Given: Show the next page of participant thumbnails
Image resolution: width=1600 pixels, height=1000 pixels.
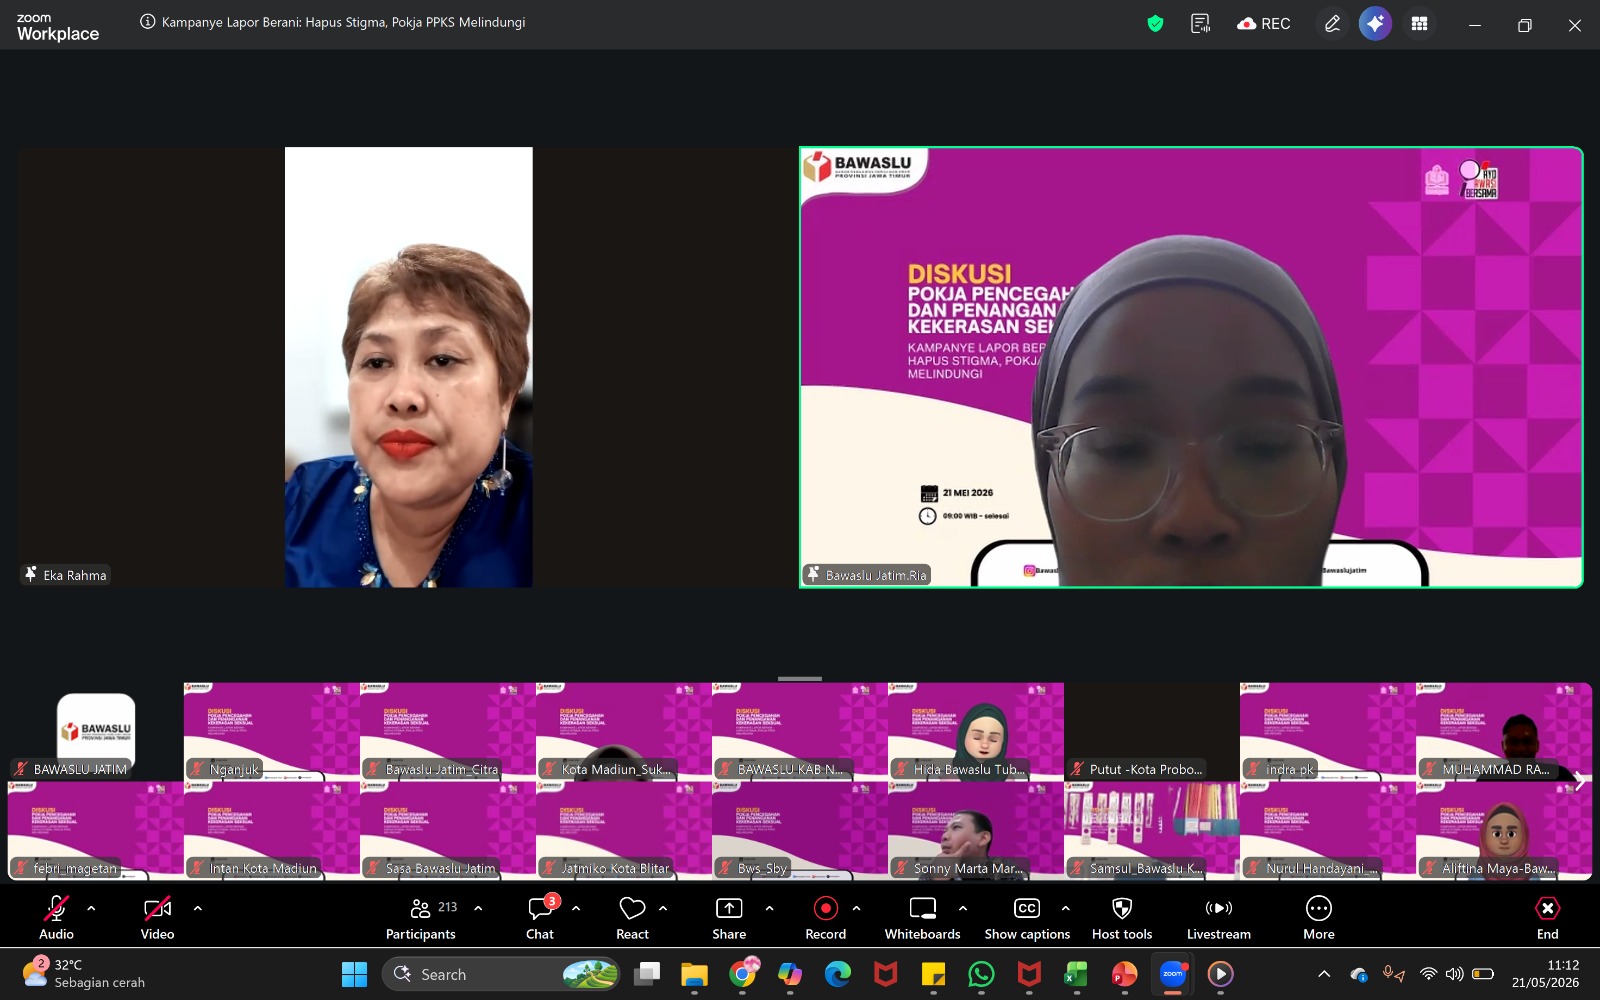Looking at the screenshot, I should tap(1579, 781).
